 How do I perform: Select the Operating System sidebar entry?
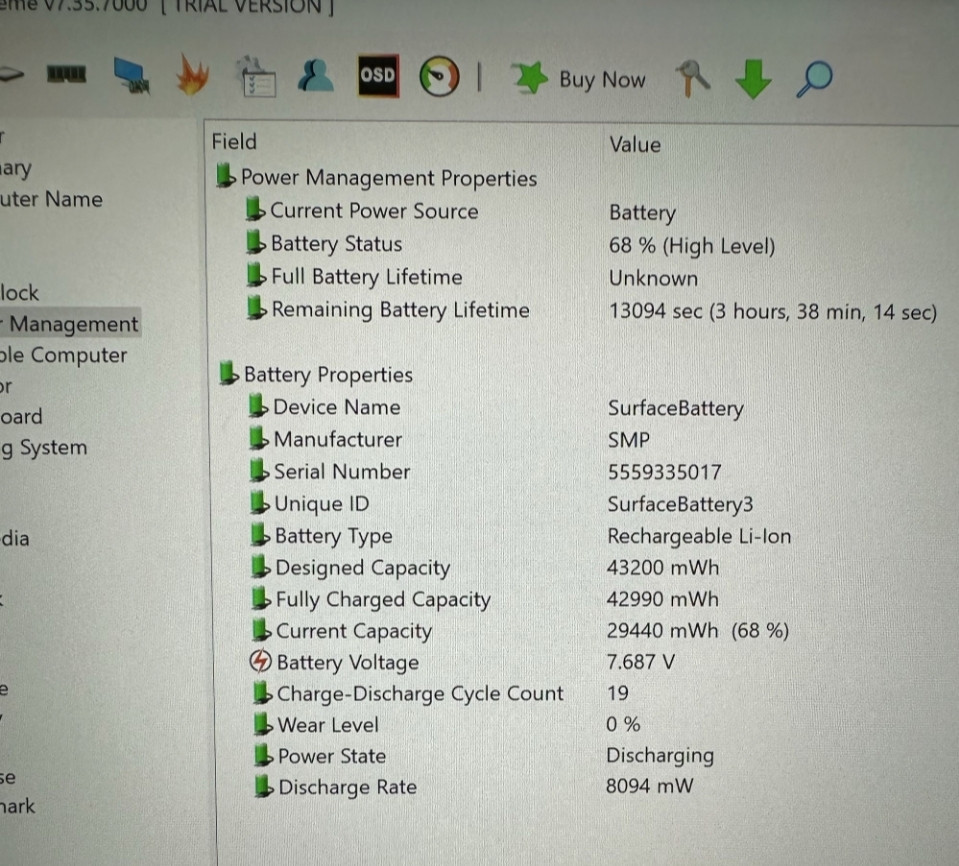[46, 447]
